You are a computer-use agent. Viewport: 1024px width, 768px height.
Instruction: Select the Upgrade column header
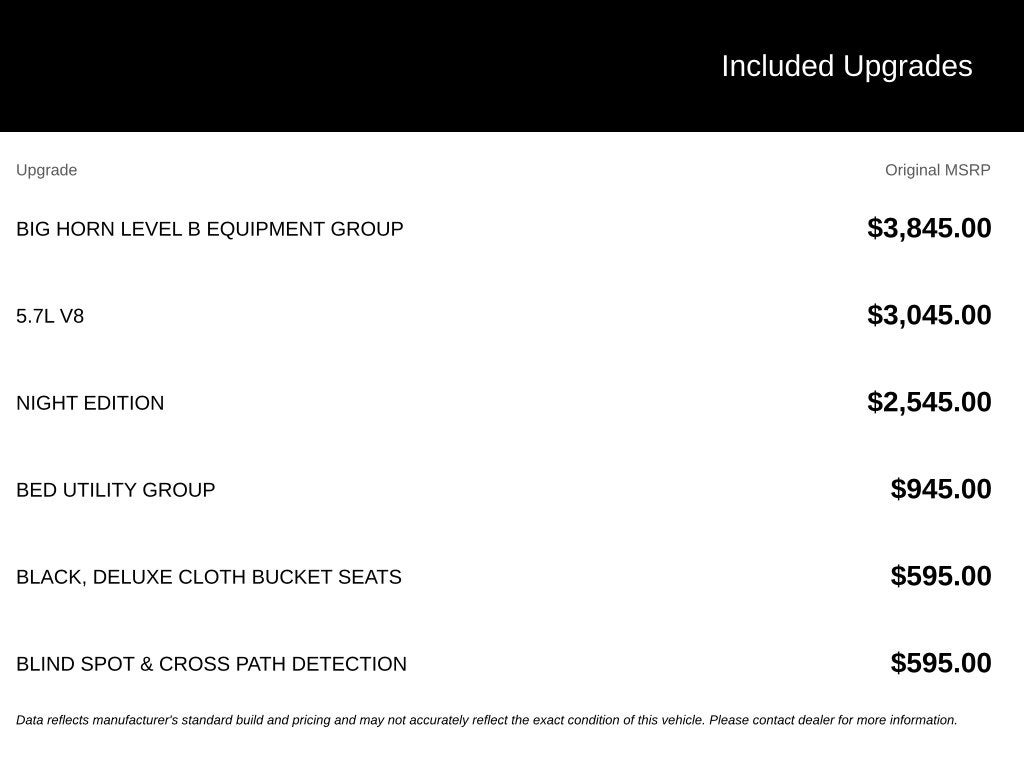[46, 170]
